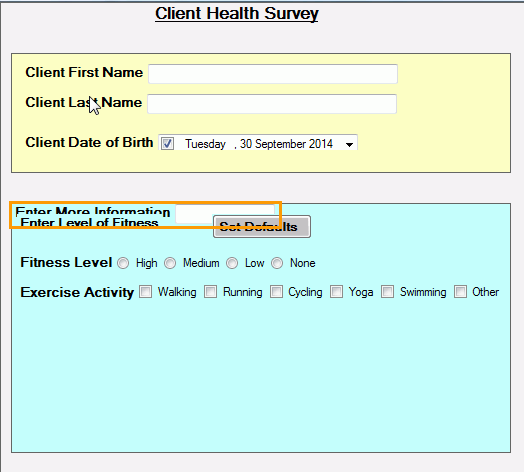Check the Swimming activity checkbox
The height and width of the screenshot is (472, 524).
(388, 291)
